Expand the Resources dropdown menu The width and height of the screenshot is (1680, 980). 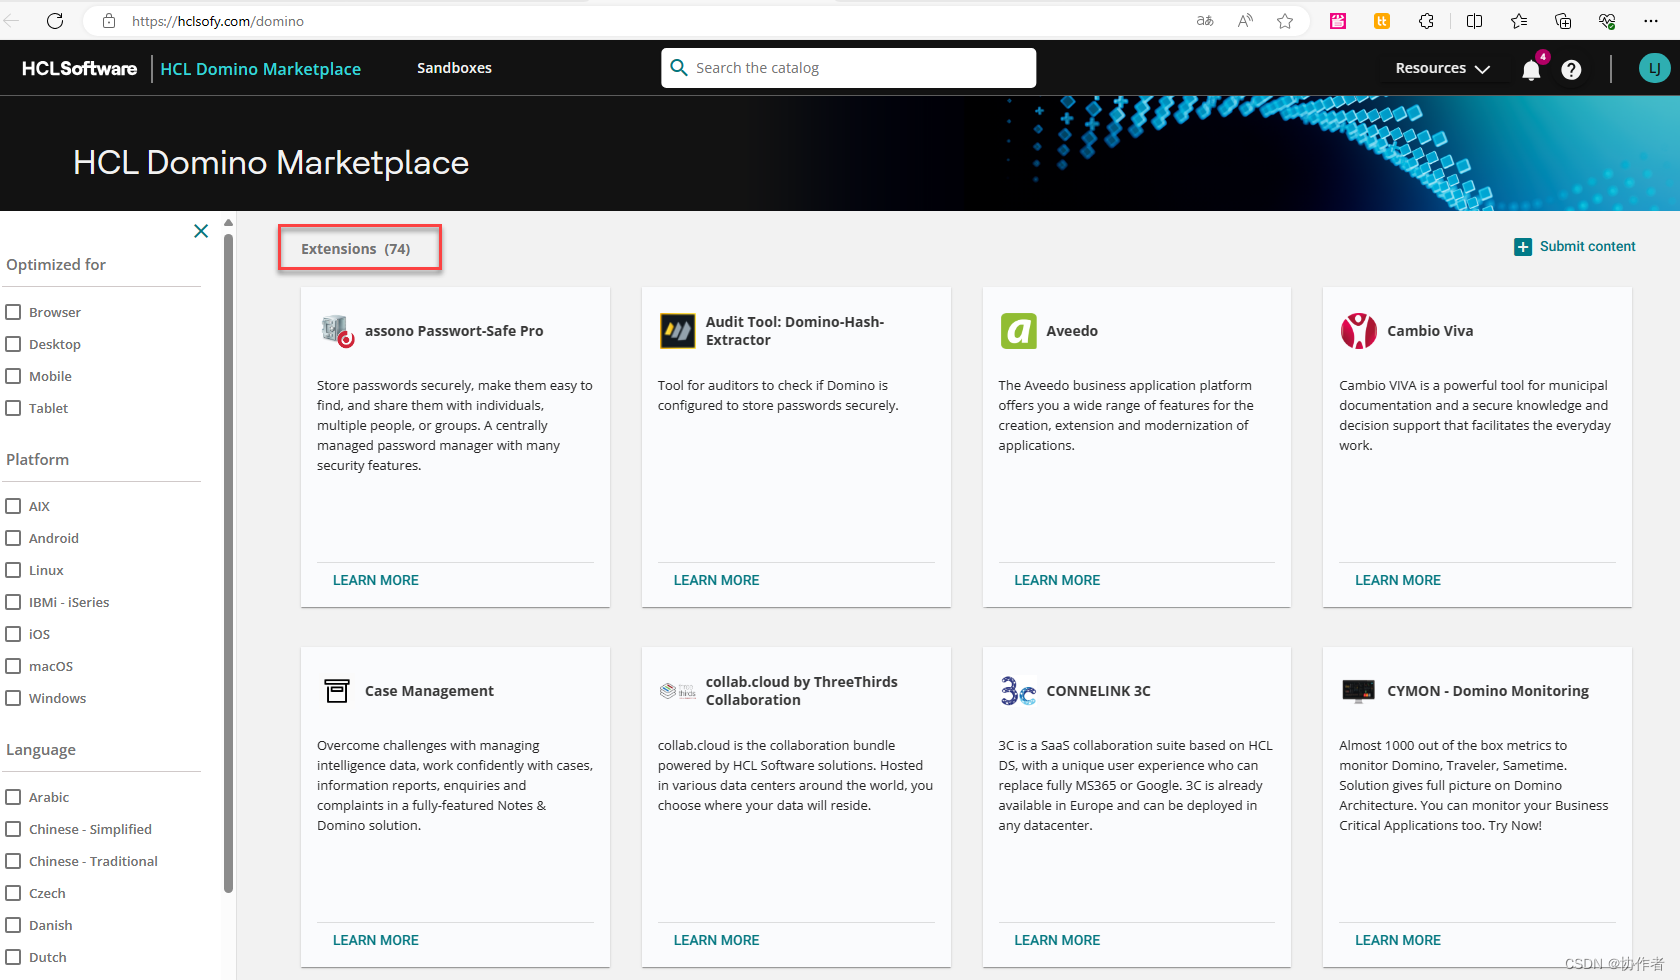[1442, 68]
